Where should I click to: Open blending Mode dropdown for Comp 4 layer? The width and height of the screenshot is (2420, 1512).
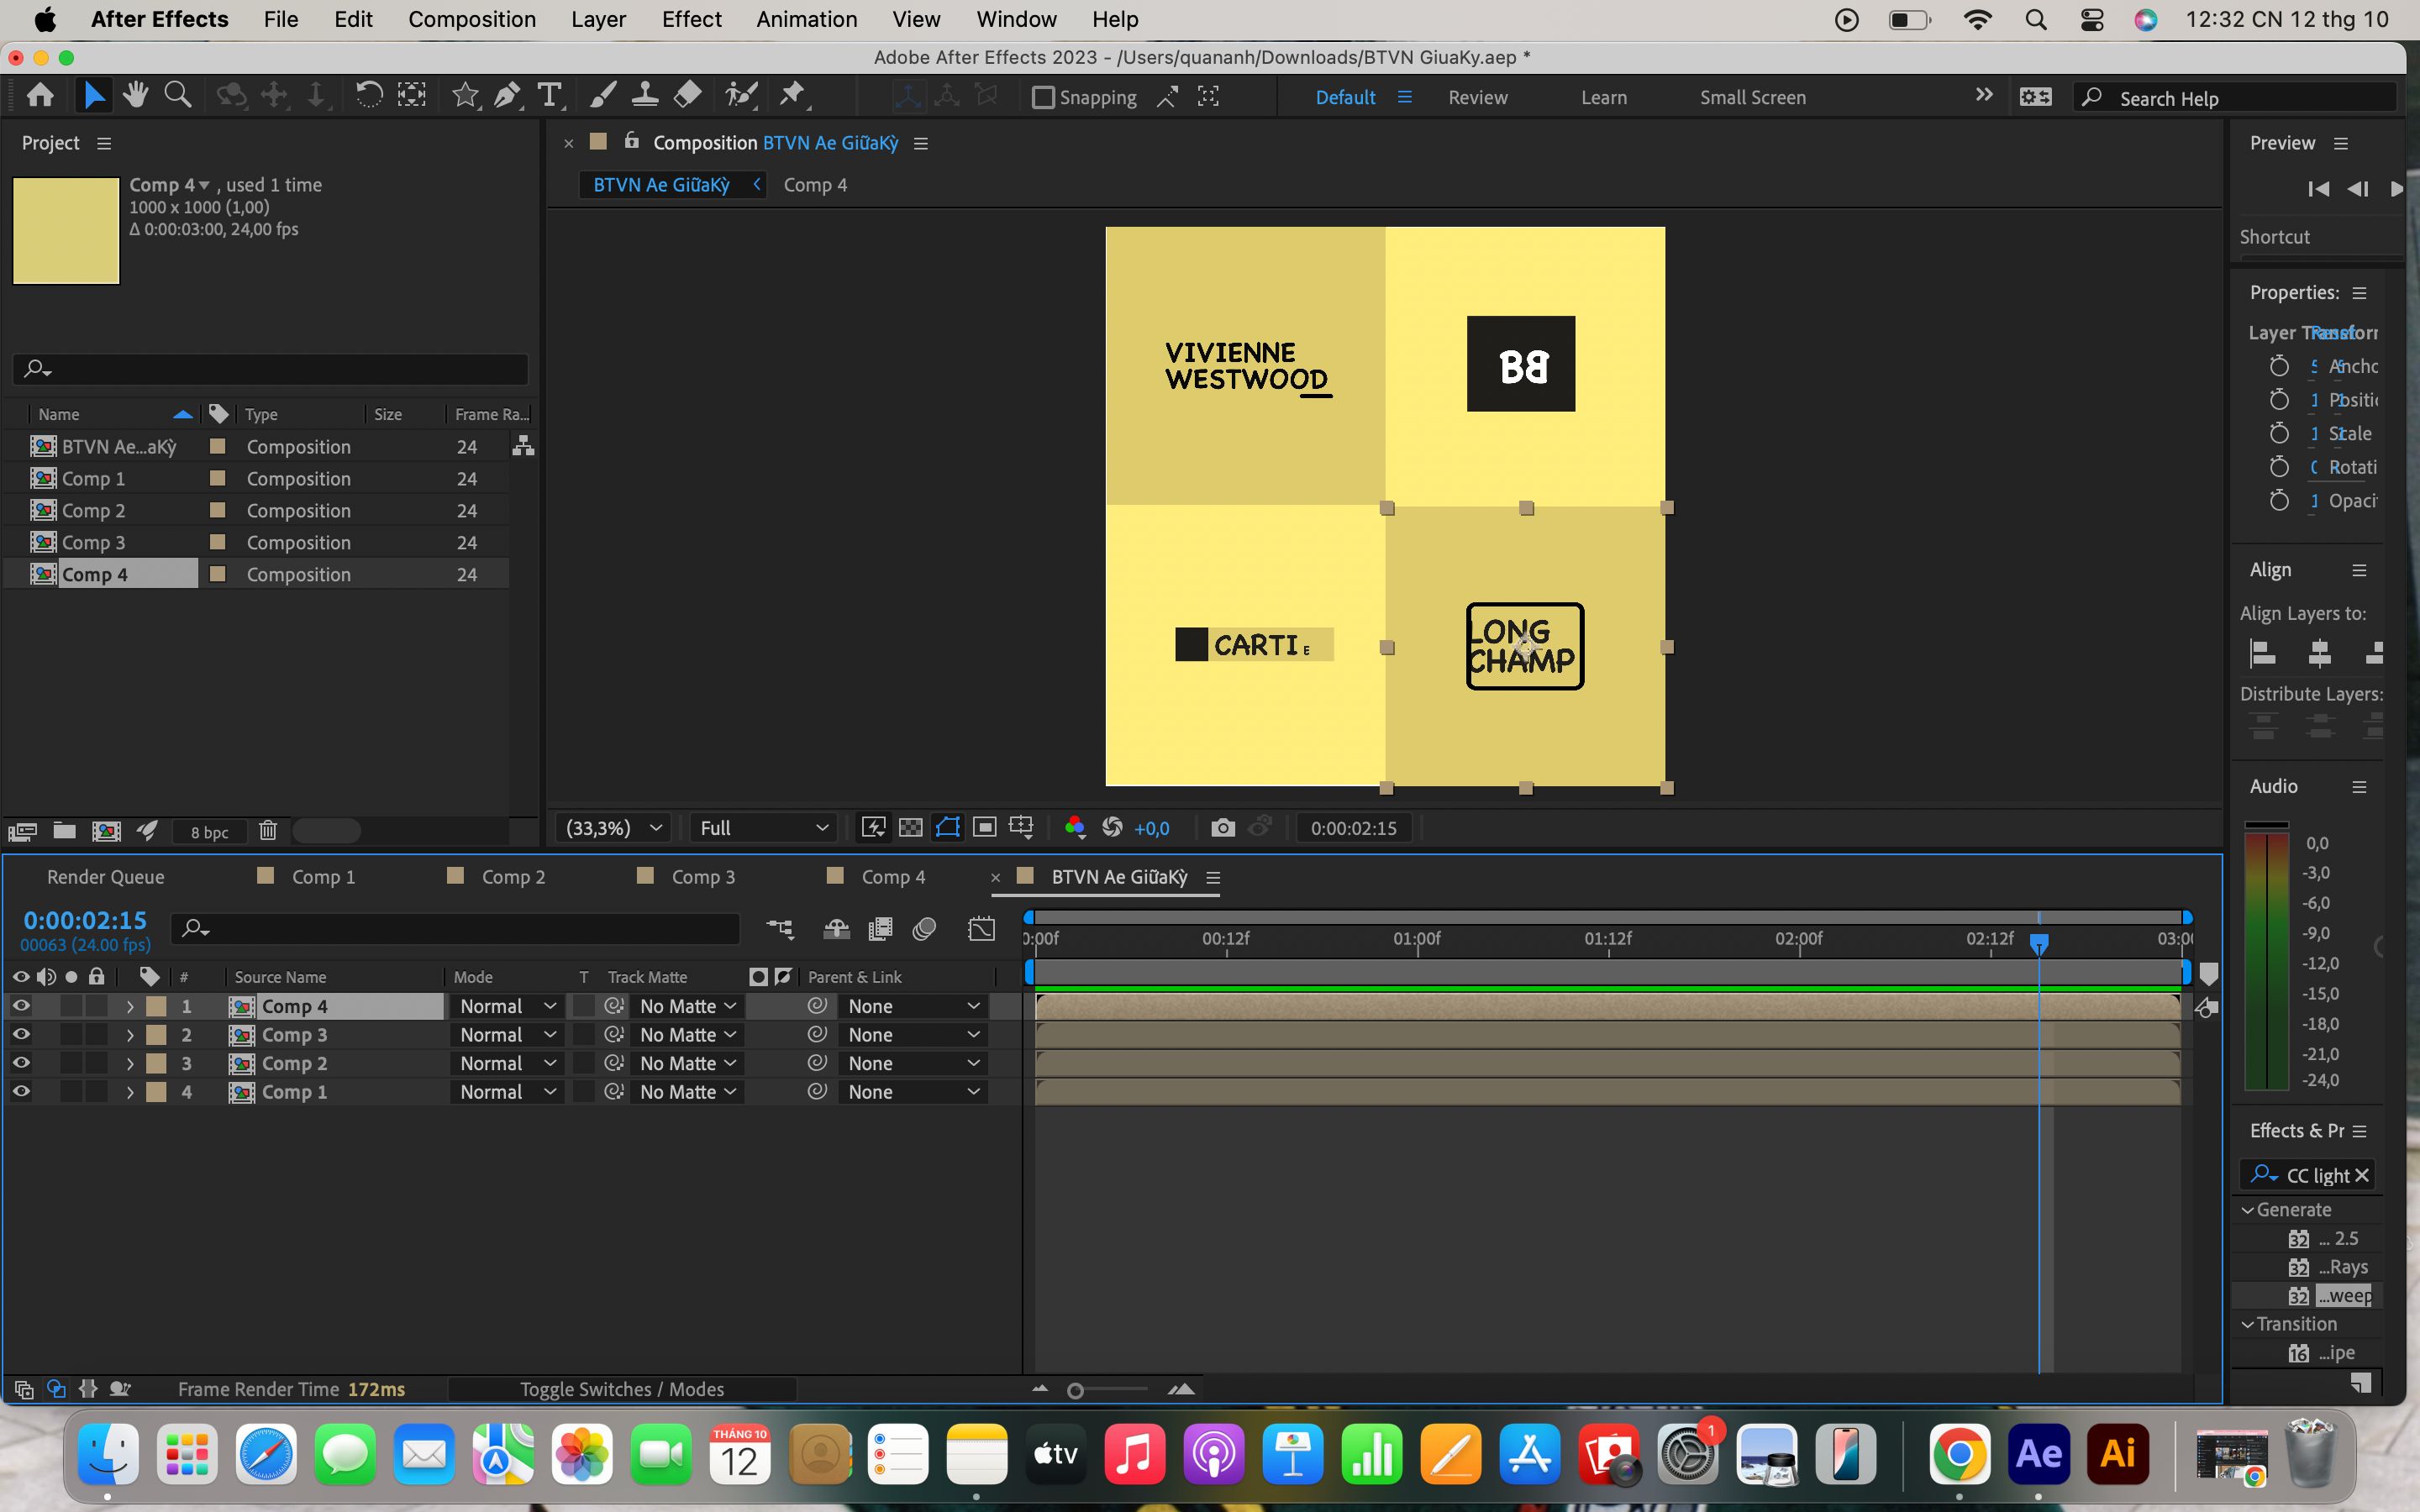click(506, 1006)
